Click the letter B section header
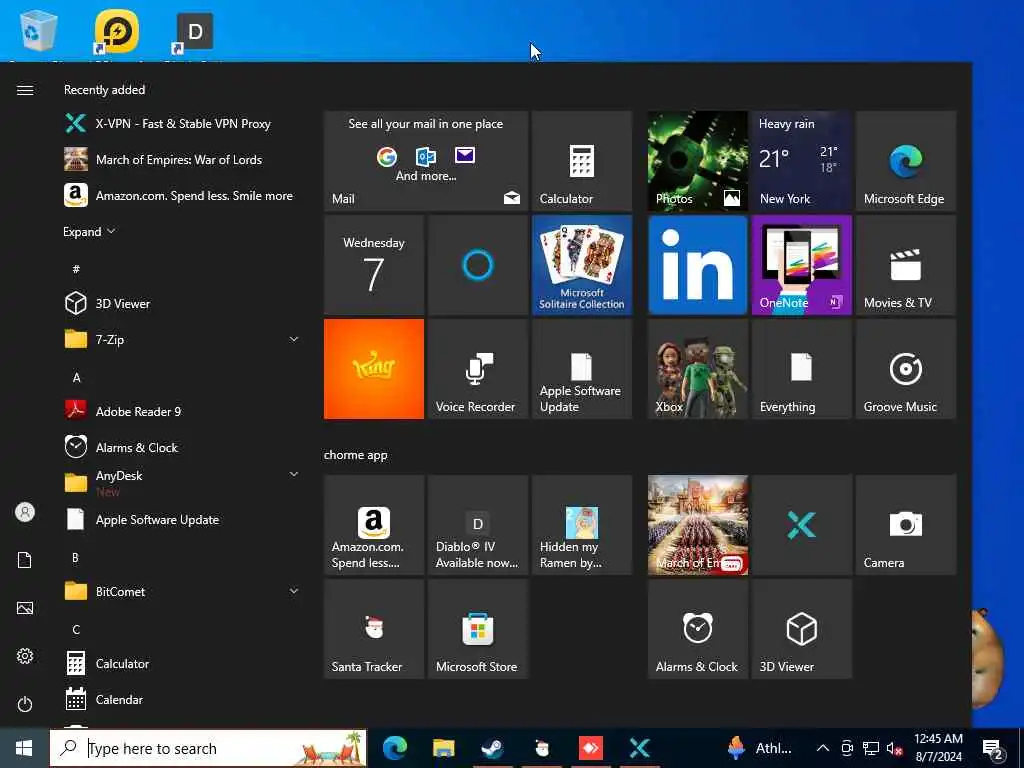Image resolution: width=1024 pixels, height=768 pixels. [x=76, y=558]
